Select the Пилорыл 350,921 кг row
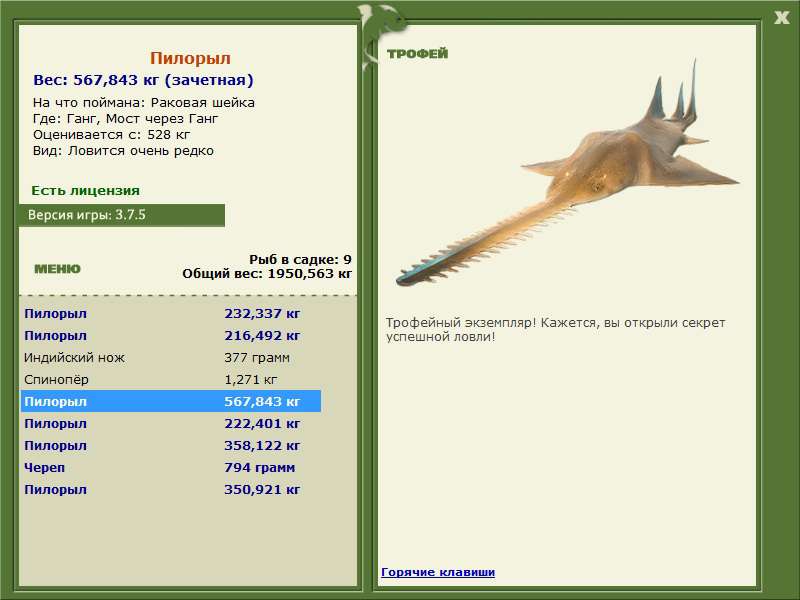Image resolution: width=800 pixels, height=600 pixels. (171, 489)
